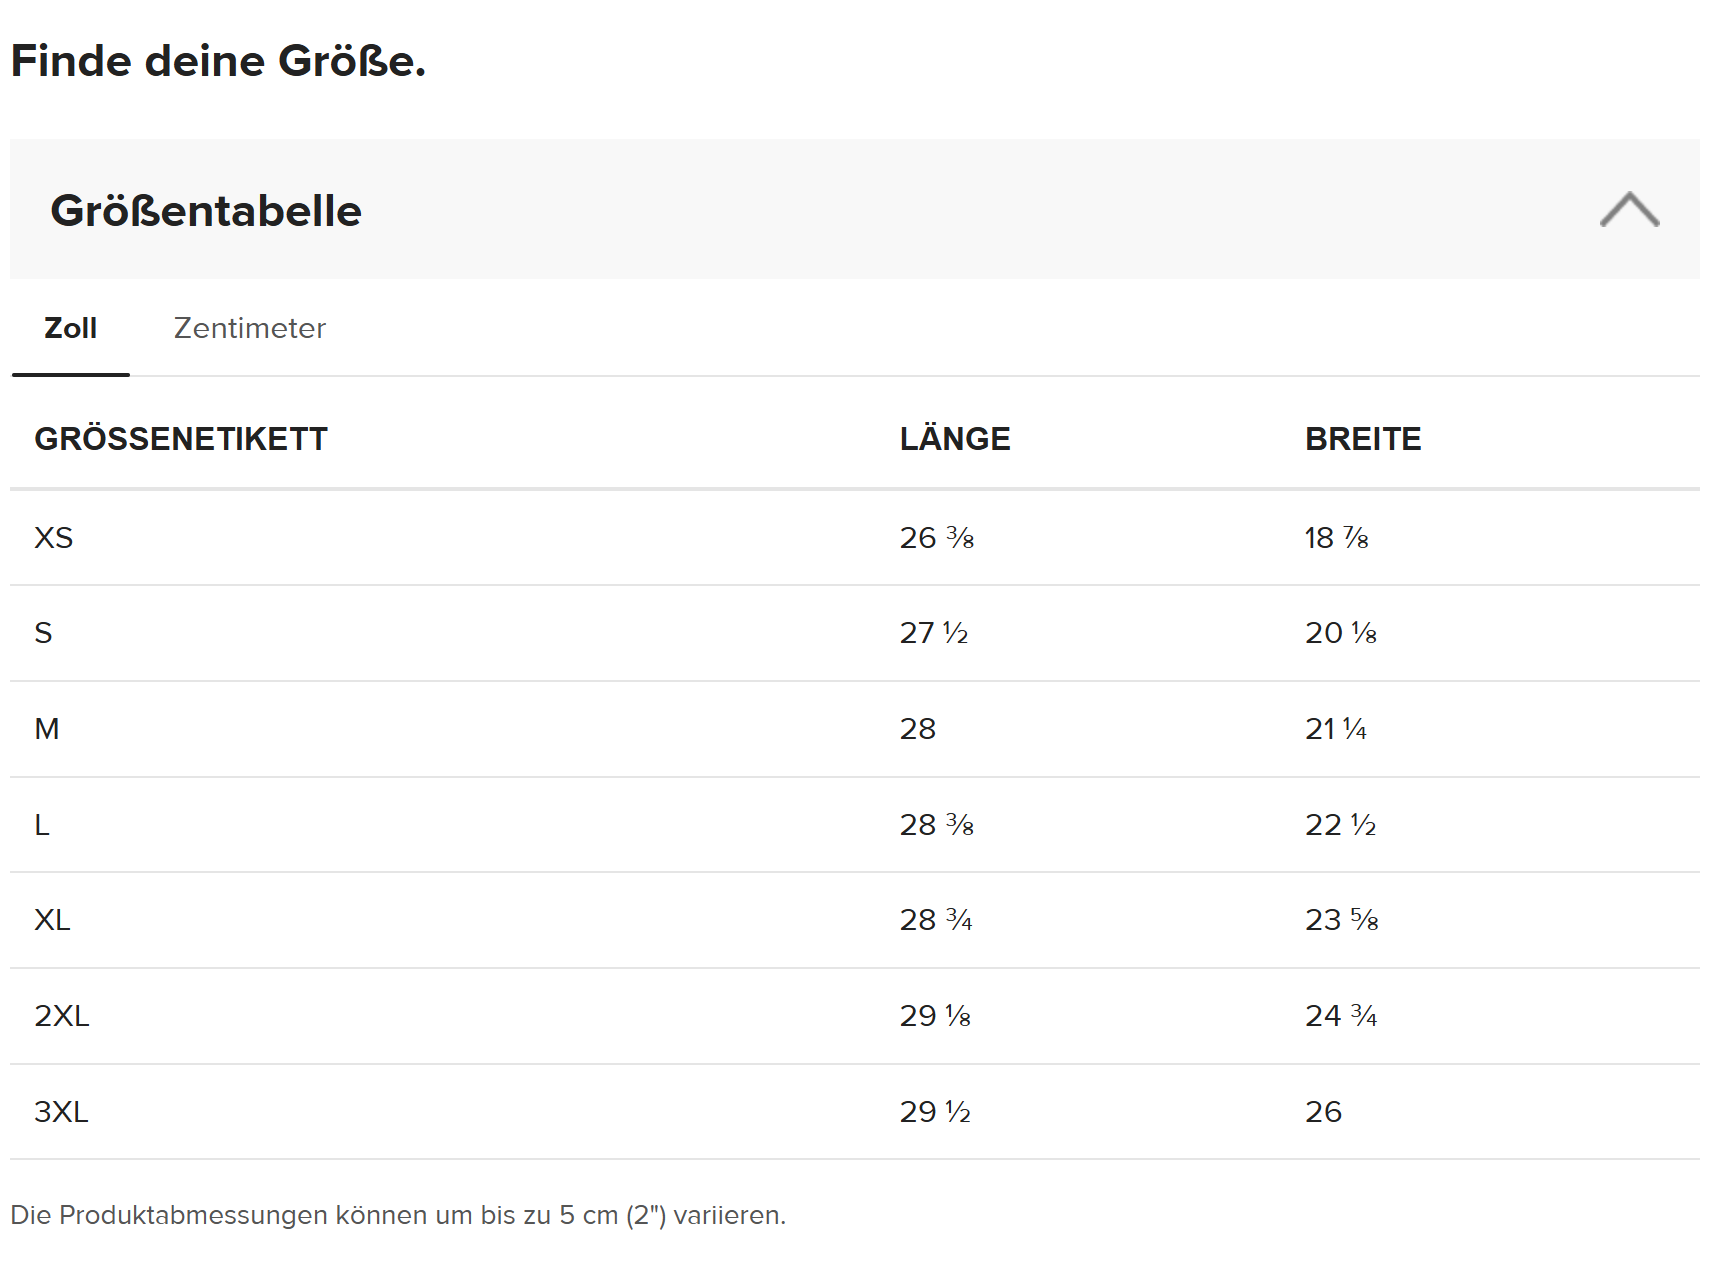Select the S size label
The image size is (1728, 1286).
[44, 633]
